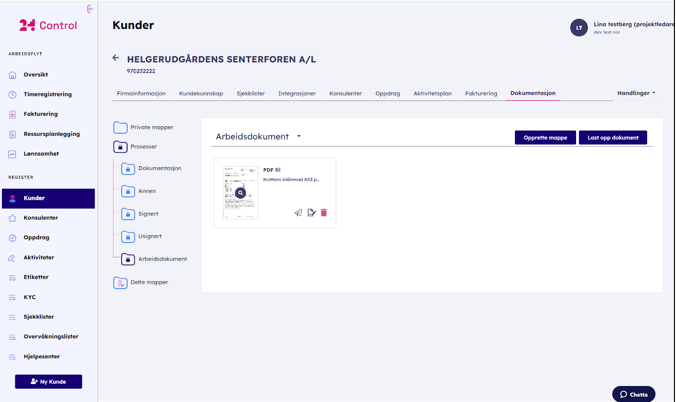The width and height of the screenshot is (676, 402).
Task: Click the 'PDF fil' label on the card
Action: click(x=272, y=170)
